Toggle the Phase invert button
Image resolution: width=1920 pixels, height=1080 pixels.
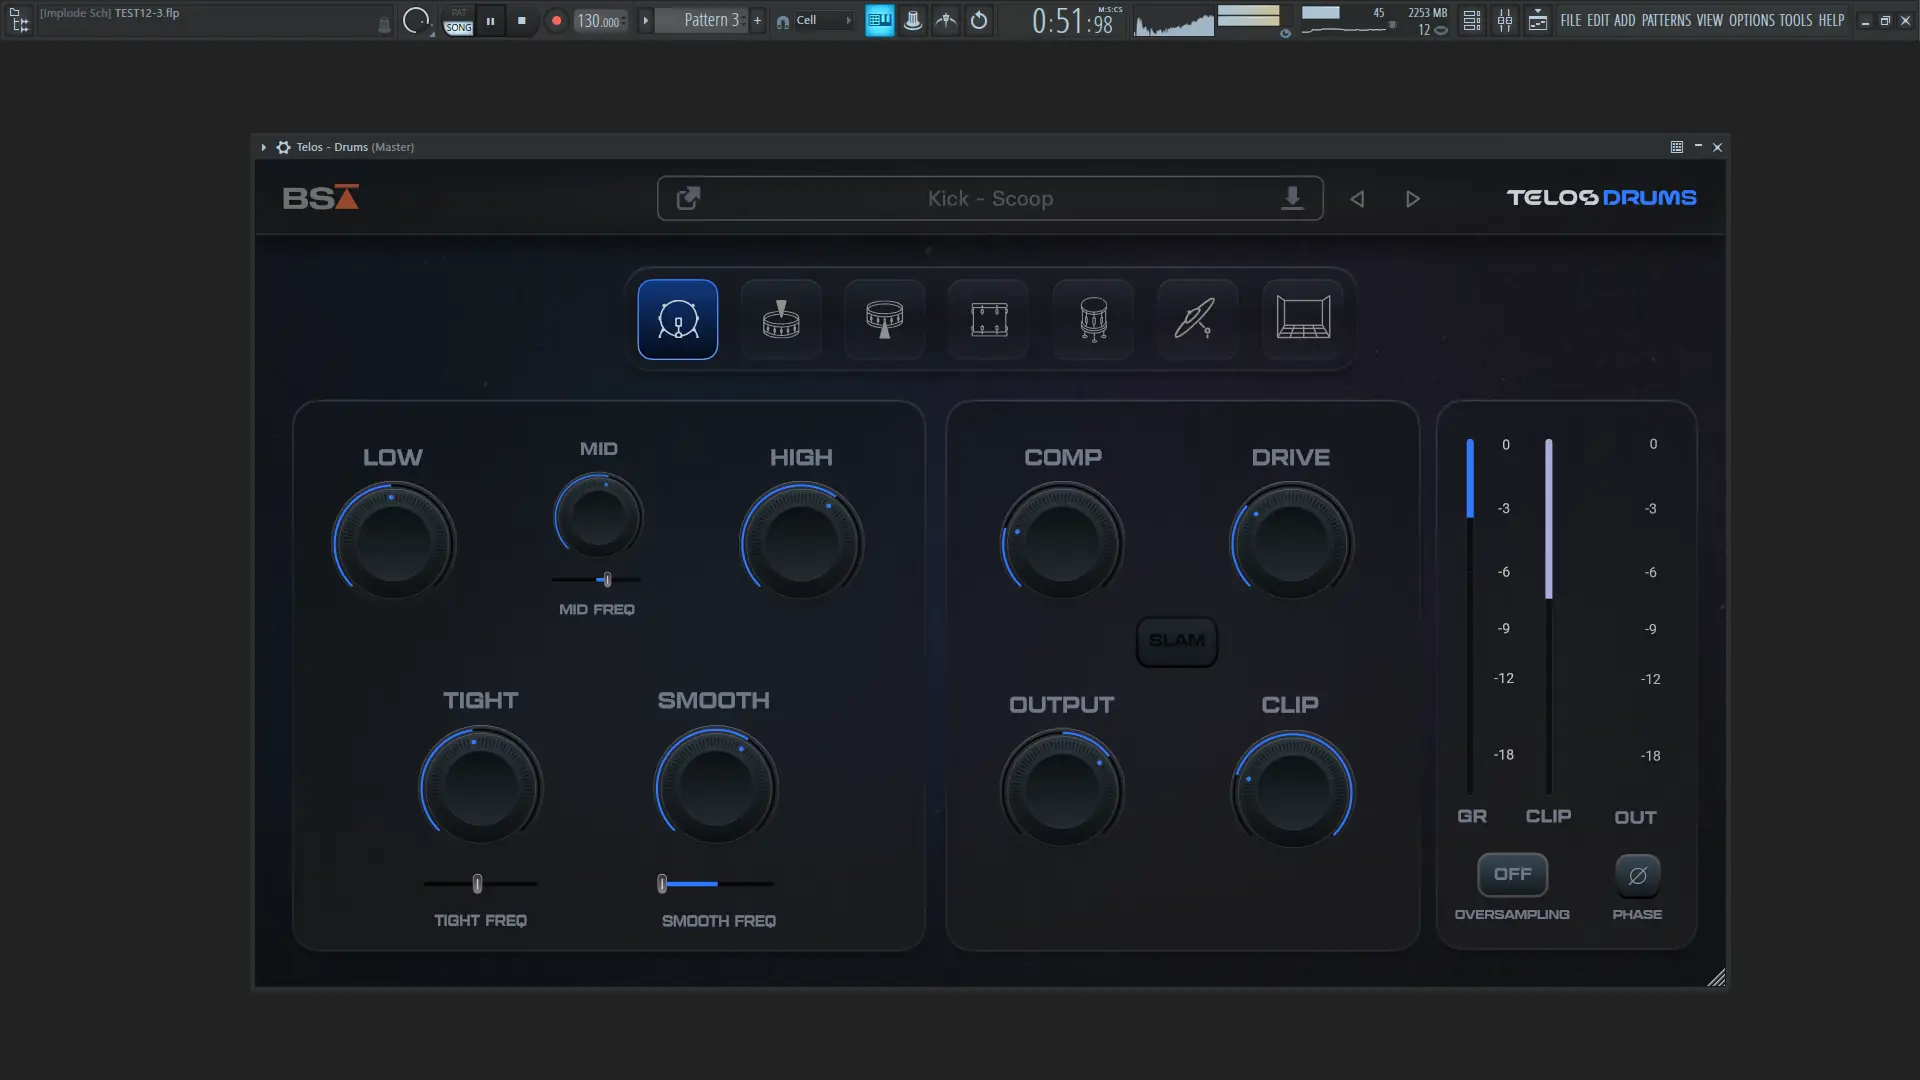point(1637,873)
